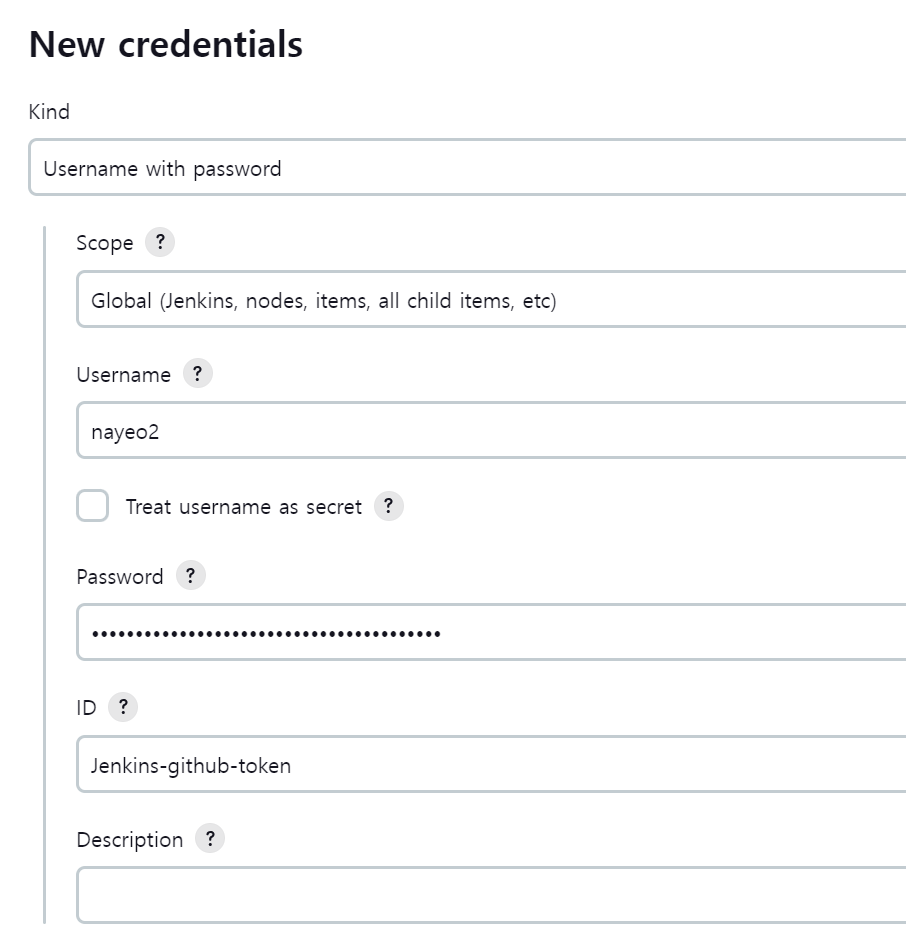Open the Scope help question mark

pos(159,243)
